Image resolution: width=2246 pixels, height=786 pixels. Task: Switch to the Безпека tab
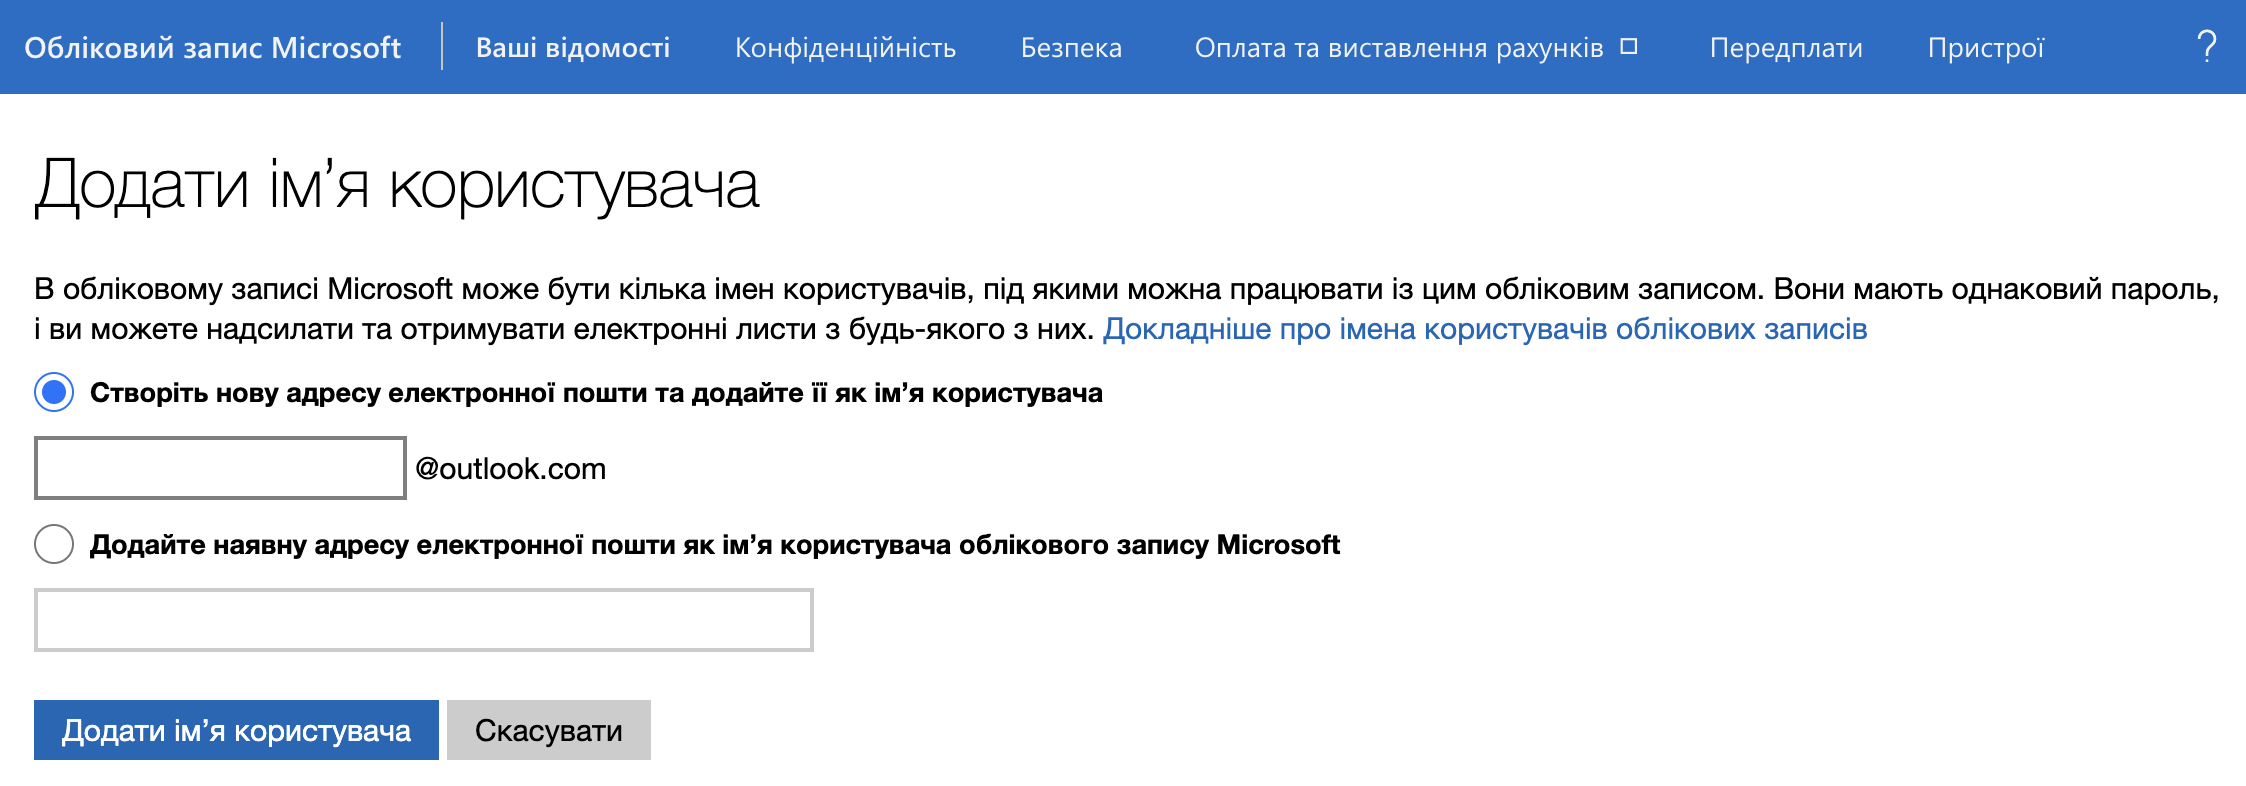[1071, 48]
